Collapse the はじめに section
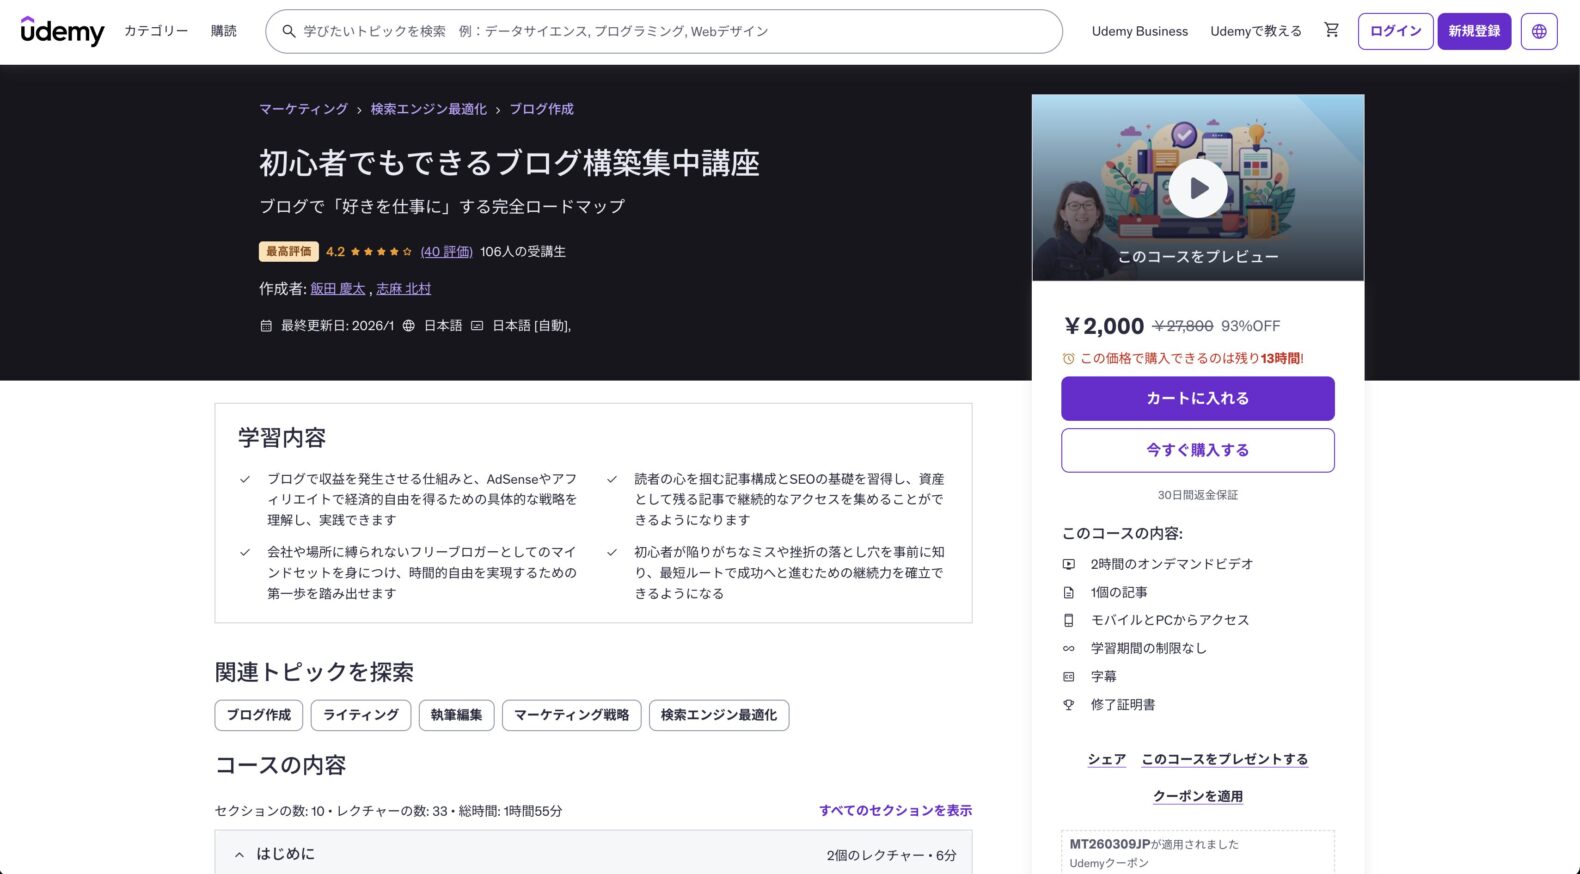Viewport: 1580px width, 874px height. tap(240, 854)
